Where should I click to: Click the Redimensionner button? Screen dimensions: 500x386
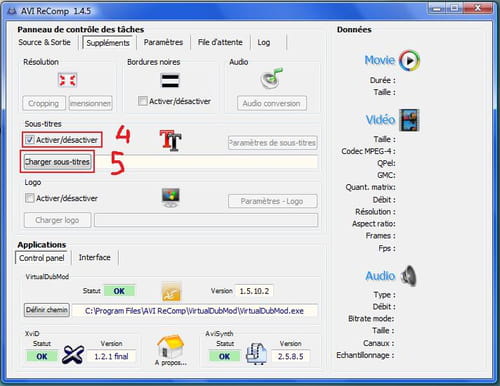pyautogui.click(x=90, y=103)
